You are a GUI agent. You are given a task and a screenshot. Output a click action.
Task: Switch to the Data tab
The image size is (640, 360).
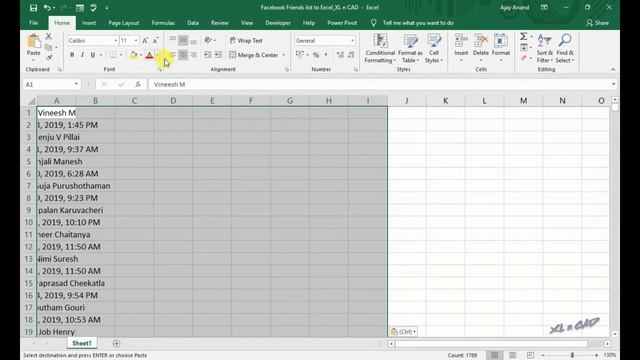click(193, 23)
